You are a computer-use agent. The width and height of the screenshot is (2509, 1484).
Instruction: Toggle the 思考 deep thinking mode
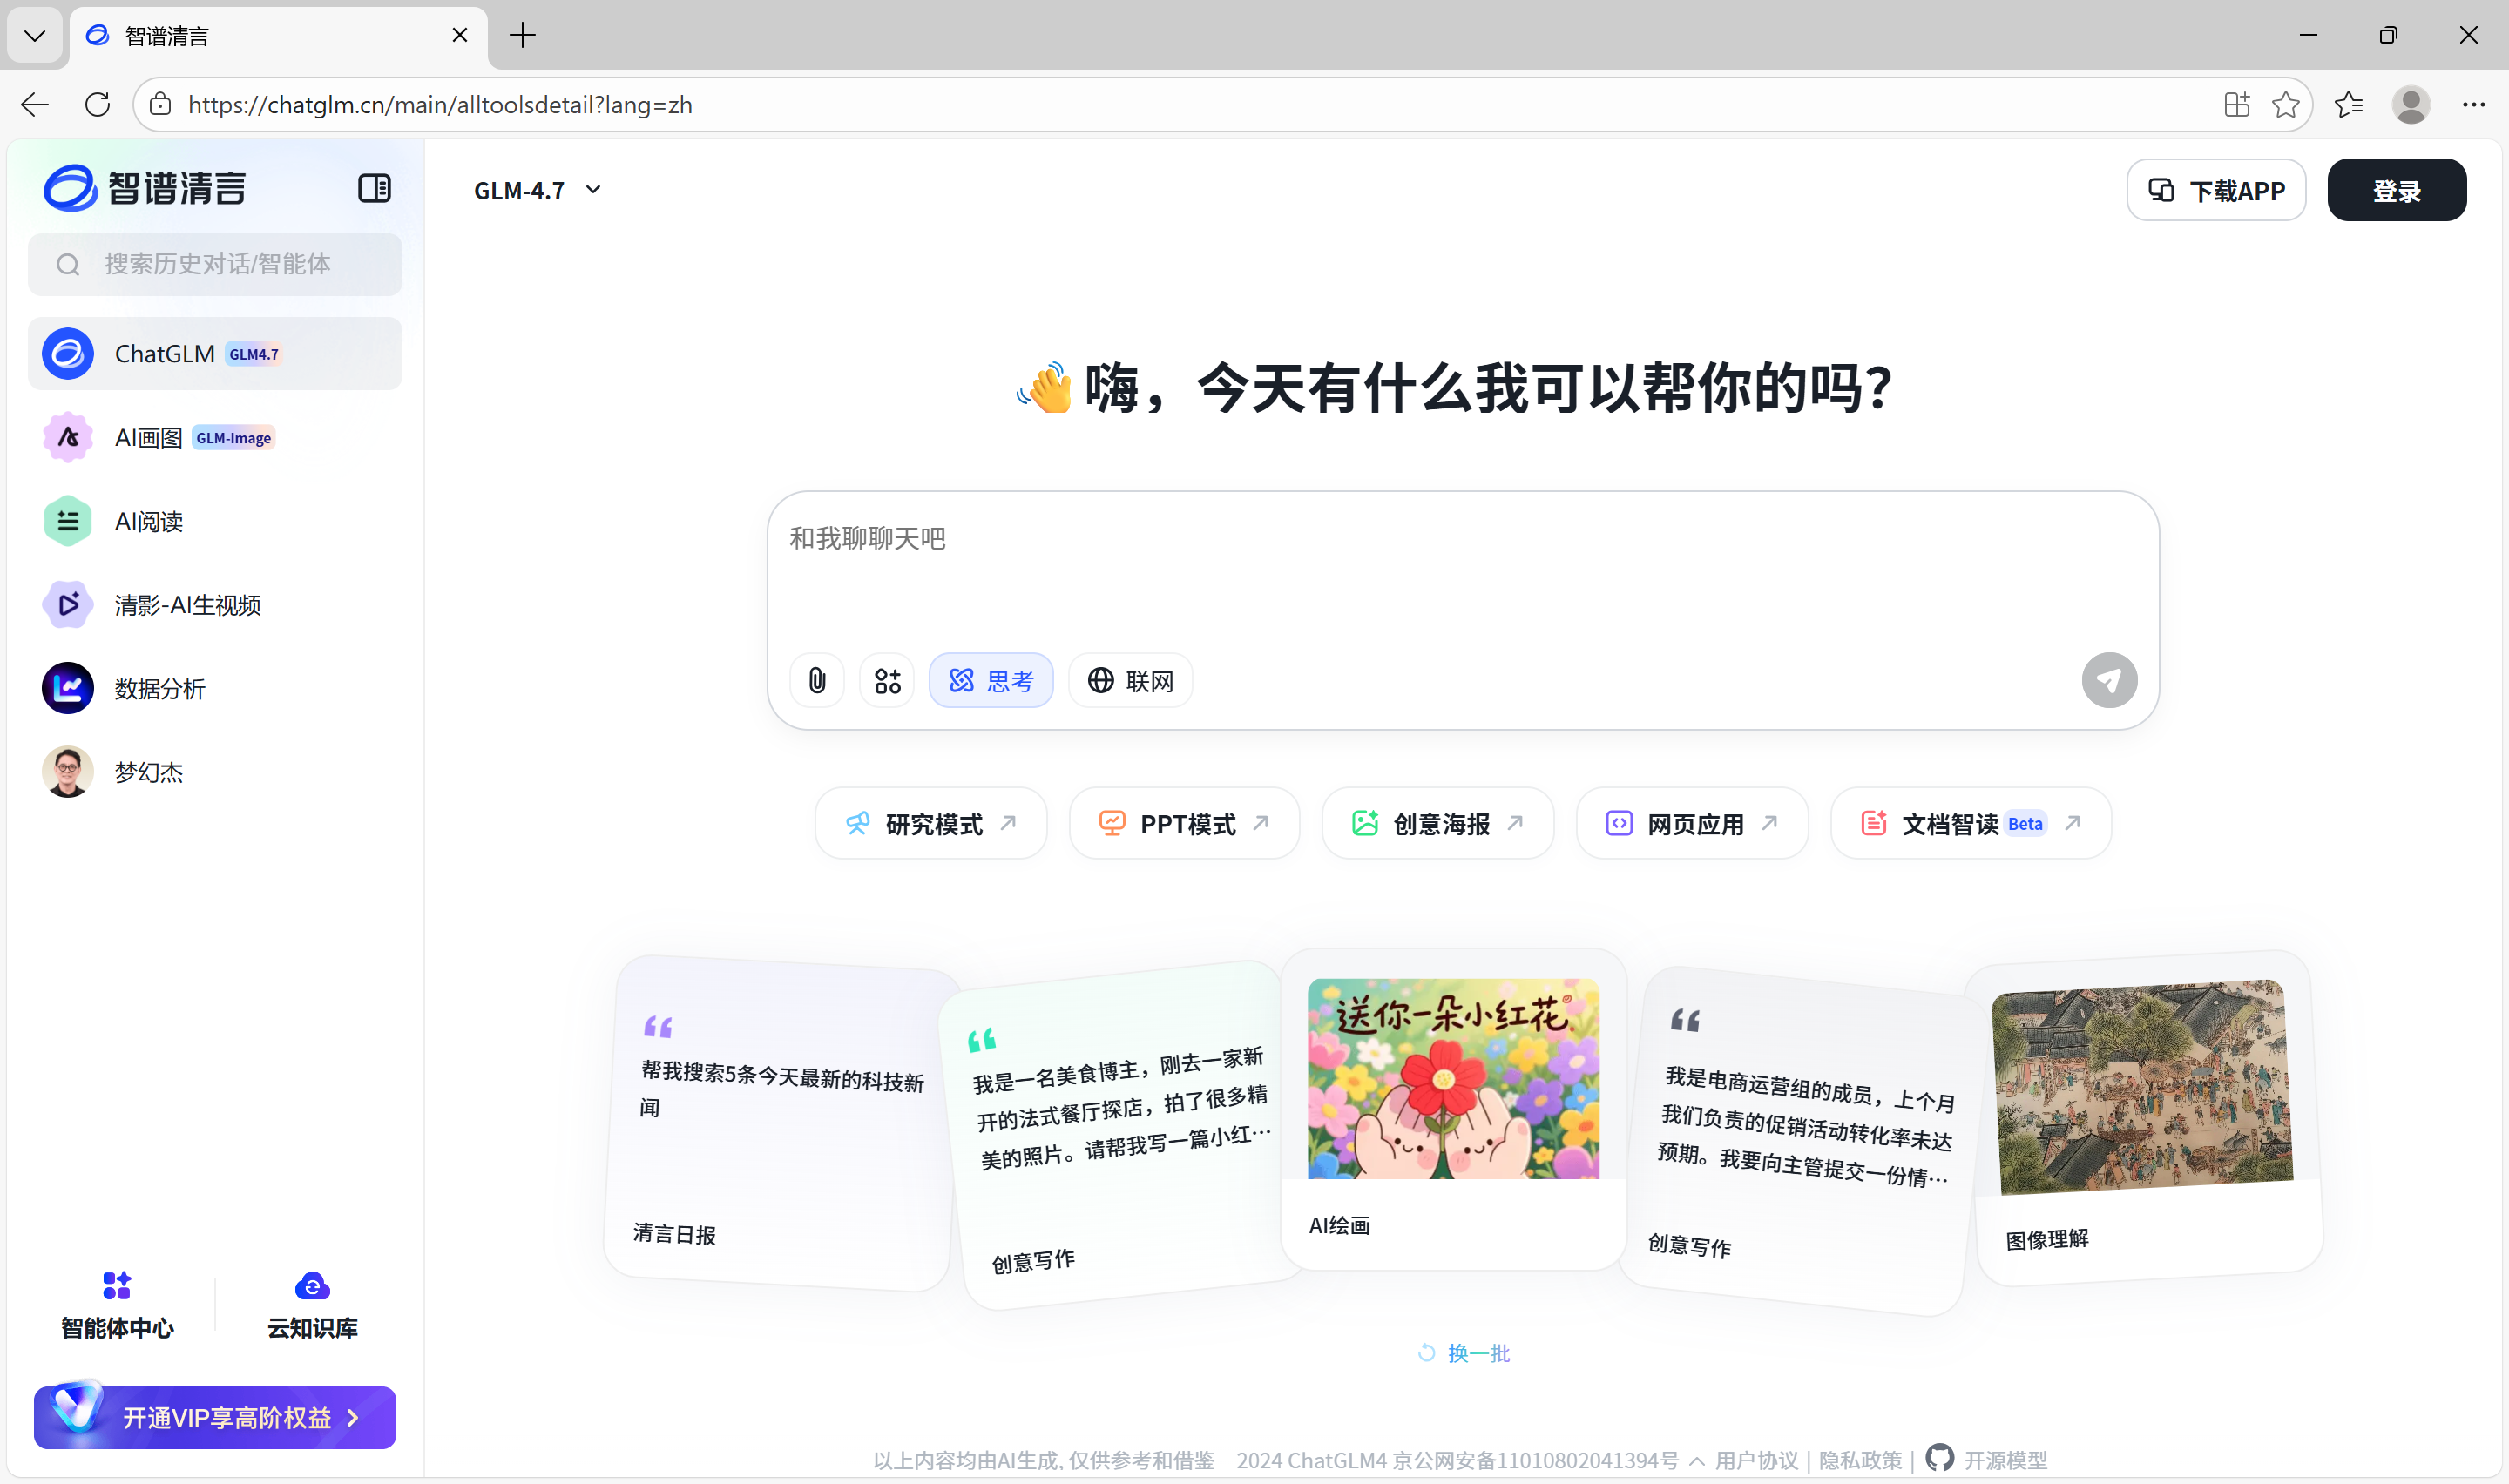pos(991,680)
